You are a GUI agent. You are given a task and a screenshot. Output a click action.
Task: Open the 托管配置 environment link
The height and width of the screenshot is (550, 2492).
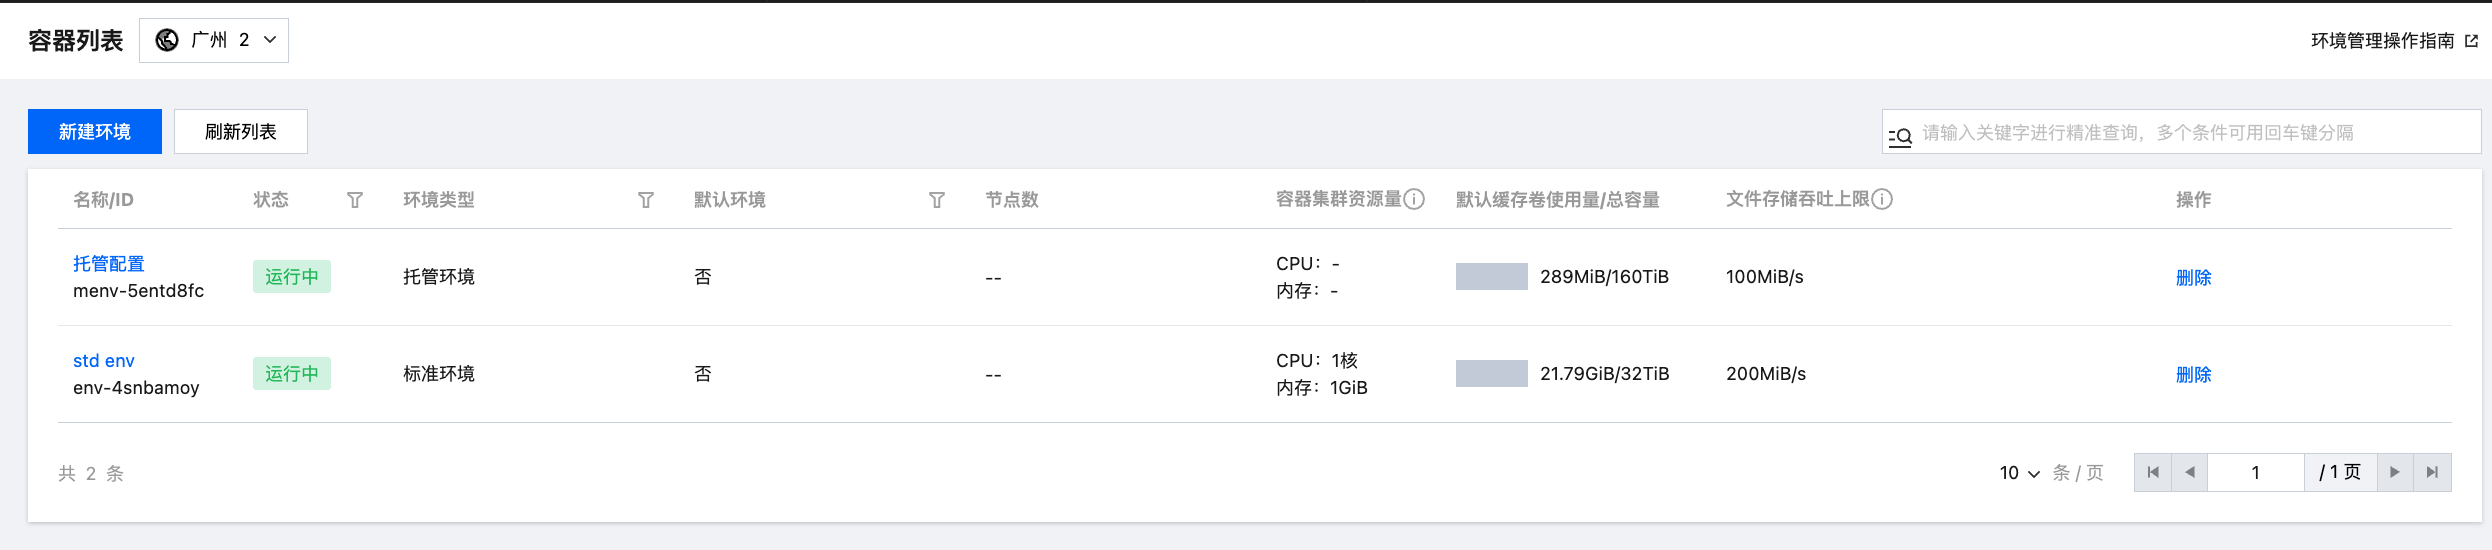coord(109,264)
